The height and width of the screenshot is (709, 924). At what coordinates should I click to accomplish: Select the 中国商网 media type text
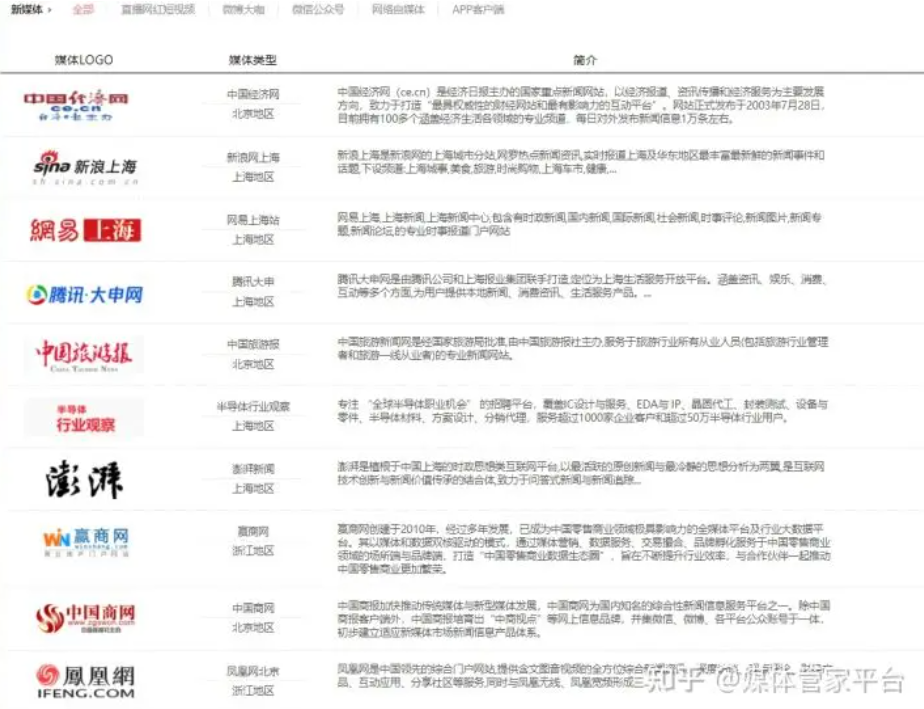point(253,608)
